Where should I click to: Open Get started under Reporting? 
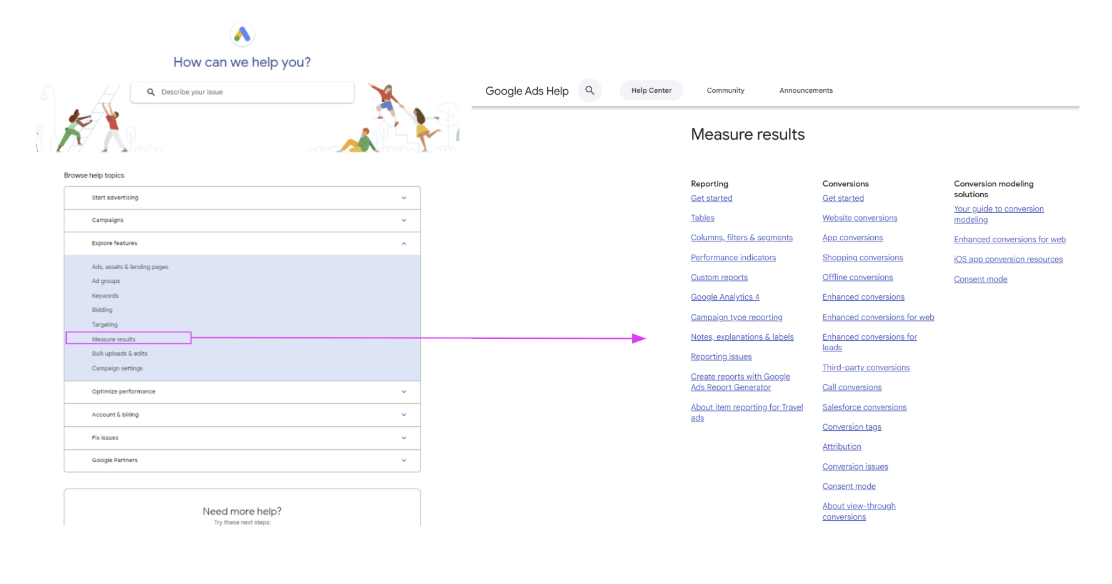click(x=711, y=198)
